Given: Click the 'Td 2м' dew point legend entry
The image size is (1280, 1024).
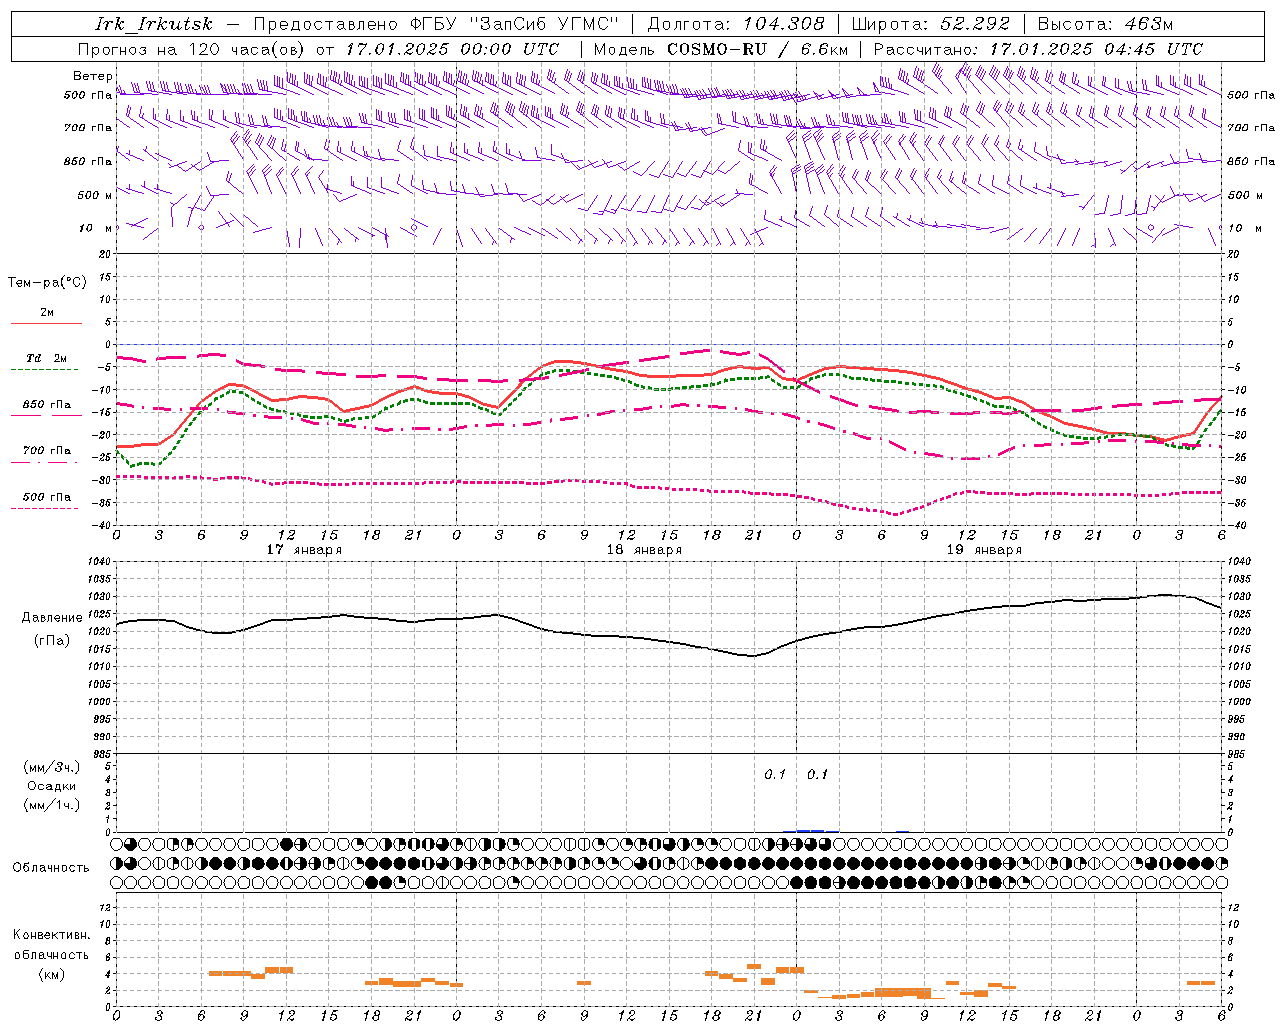Looking at the screenshot, I should click(47, 358).
